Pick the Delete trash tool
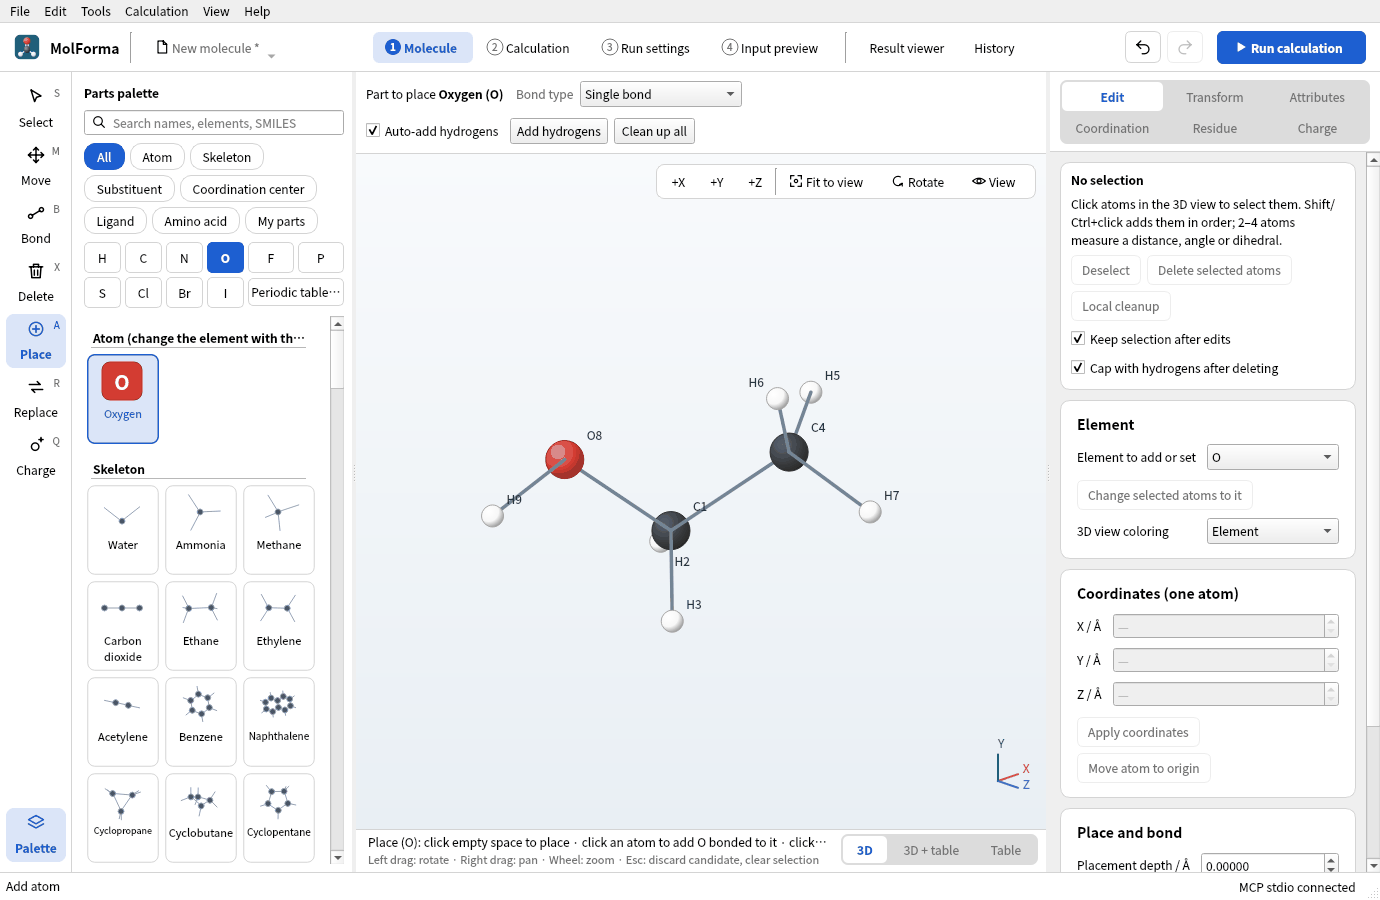Viewport: 1380px width, 900px height. click(x=36, y=282)
